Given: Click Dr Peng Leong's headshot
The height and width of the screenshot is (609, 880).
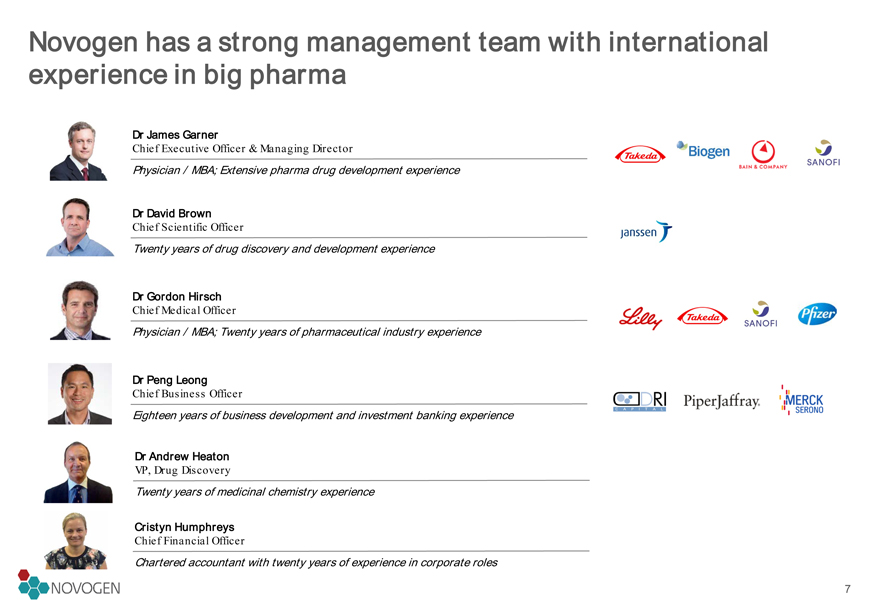Looking at the screenshot, I should 80,393.
